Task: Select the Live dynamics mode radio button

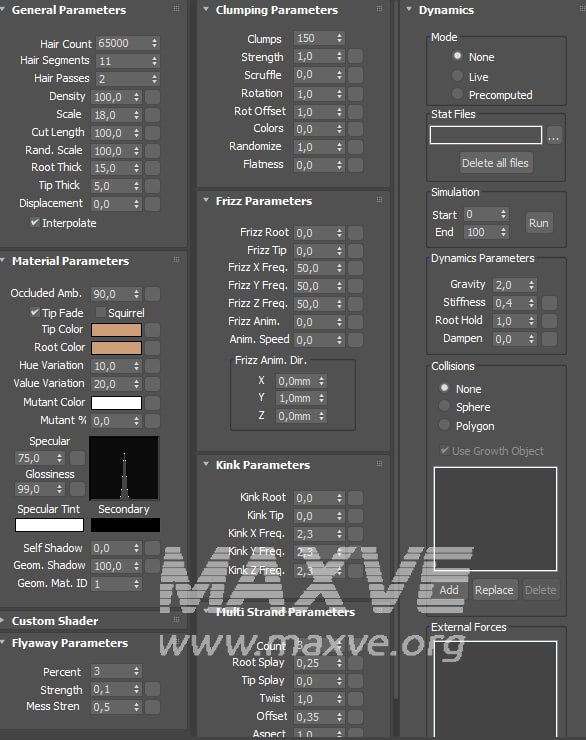Action: pyautogui.click(x=457, y=76)
